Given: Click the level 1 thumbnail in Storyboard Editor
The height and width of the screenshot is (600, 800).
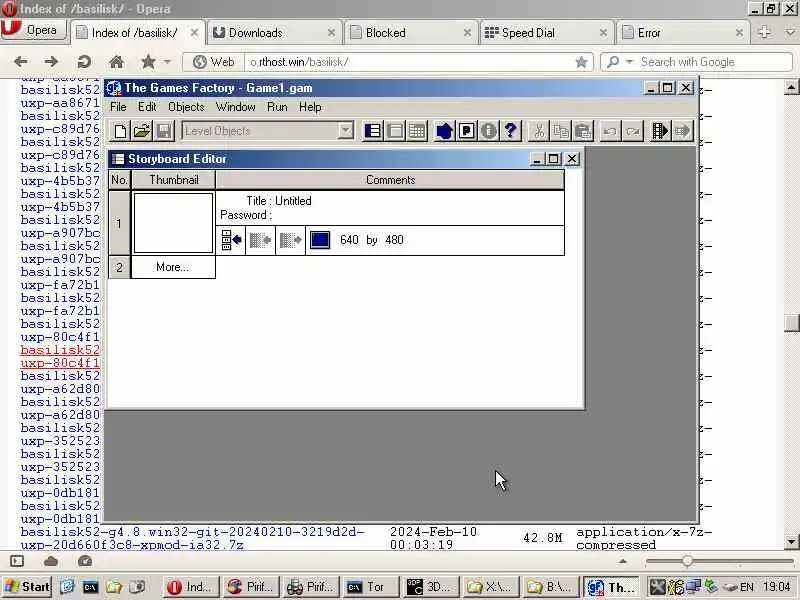Looking at the screenshot, I should click(x=173, y=222).
